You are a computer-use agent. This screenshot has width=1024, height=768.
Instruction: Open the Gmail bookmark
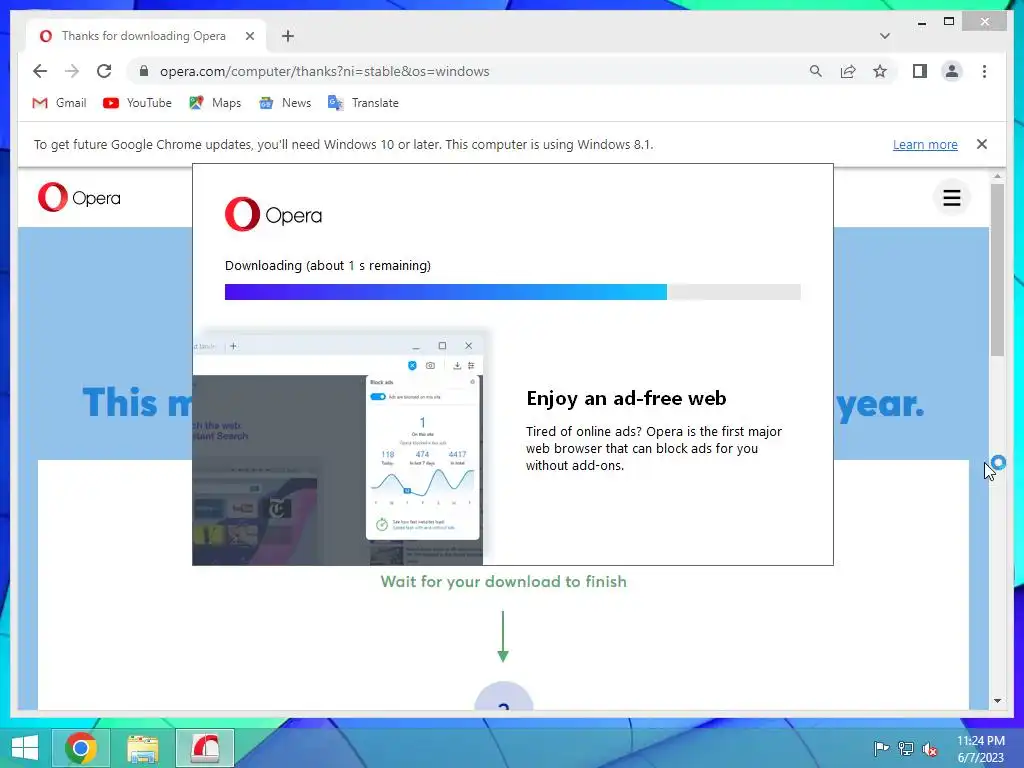pos(59,103)
